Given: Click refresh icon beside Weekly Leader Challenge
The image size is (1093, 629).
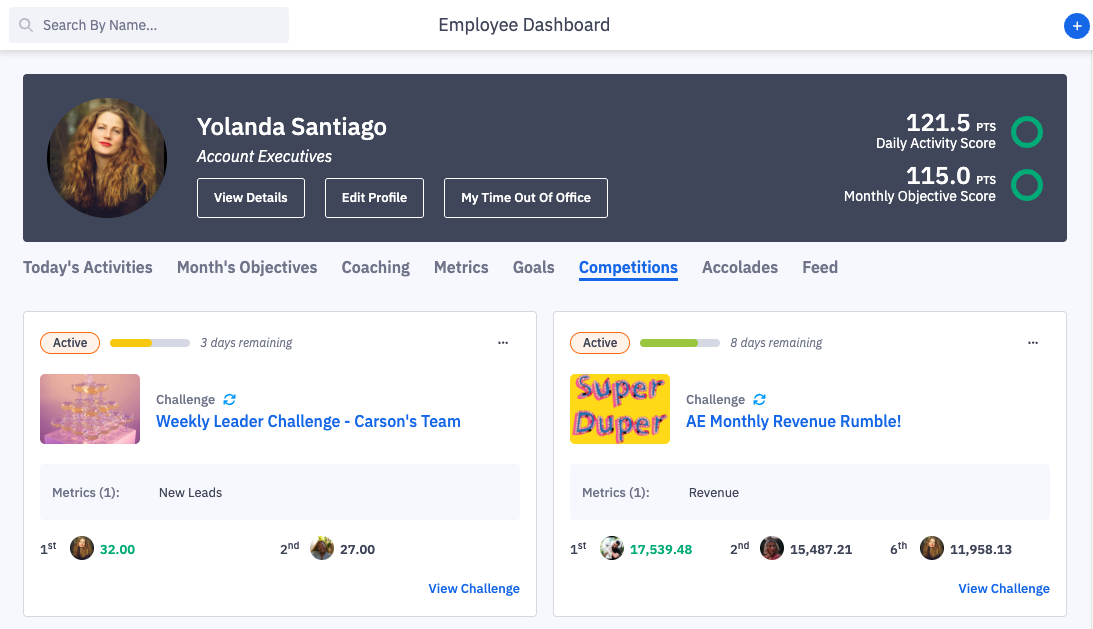Looking at the screenshot, I should [x=230, y=400].
